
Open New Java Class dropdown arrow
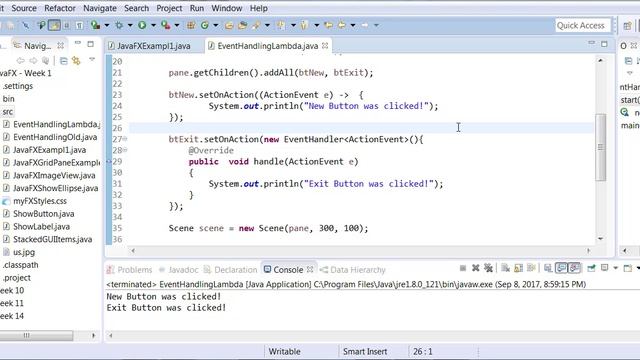(216, 25)
